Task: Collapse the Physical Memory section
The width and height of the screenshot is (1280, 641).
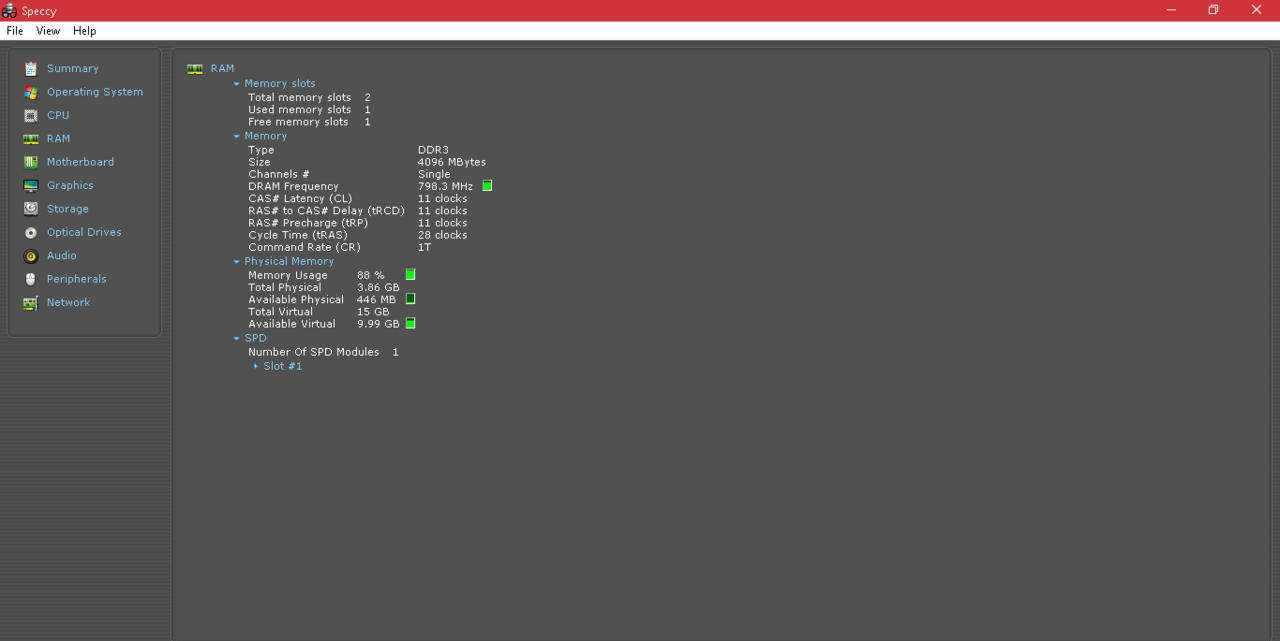Action: (x=237, y=262)
